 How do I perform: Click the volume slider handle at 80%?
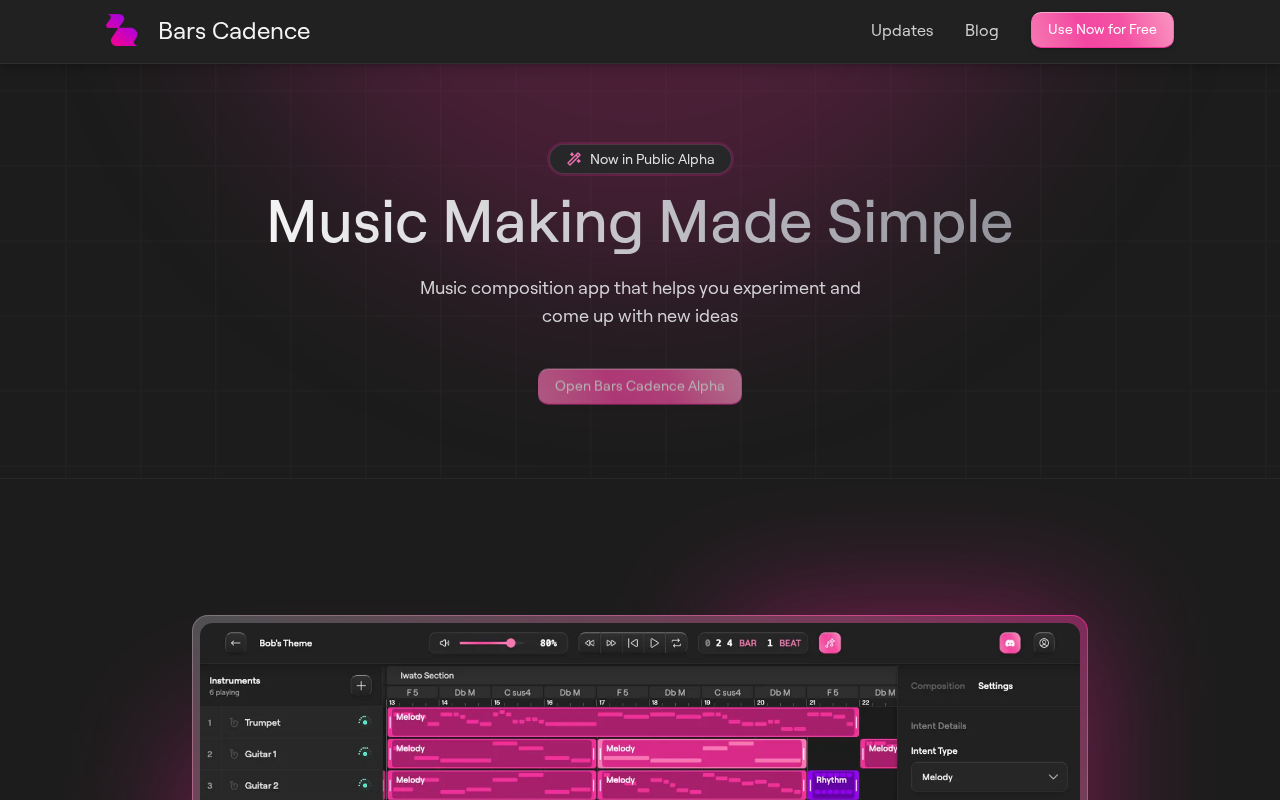click(511, 643)
